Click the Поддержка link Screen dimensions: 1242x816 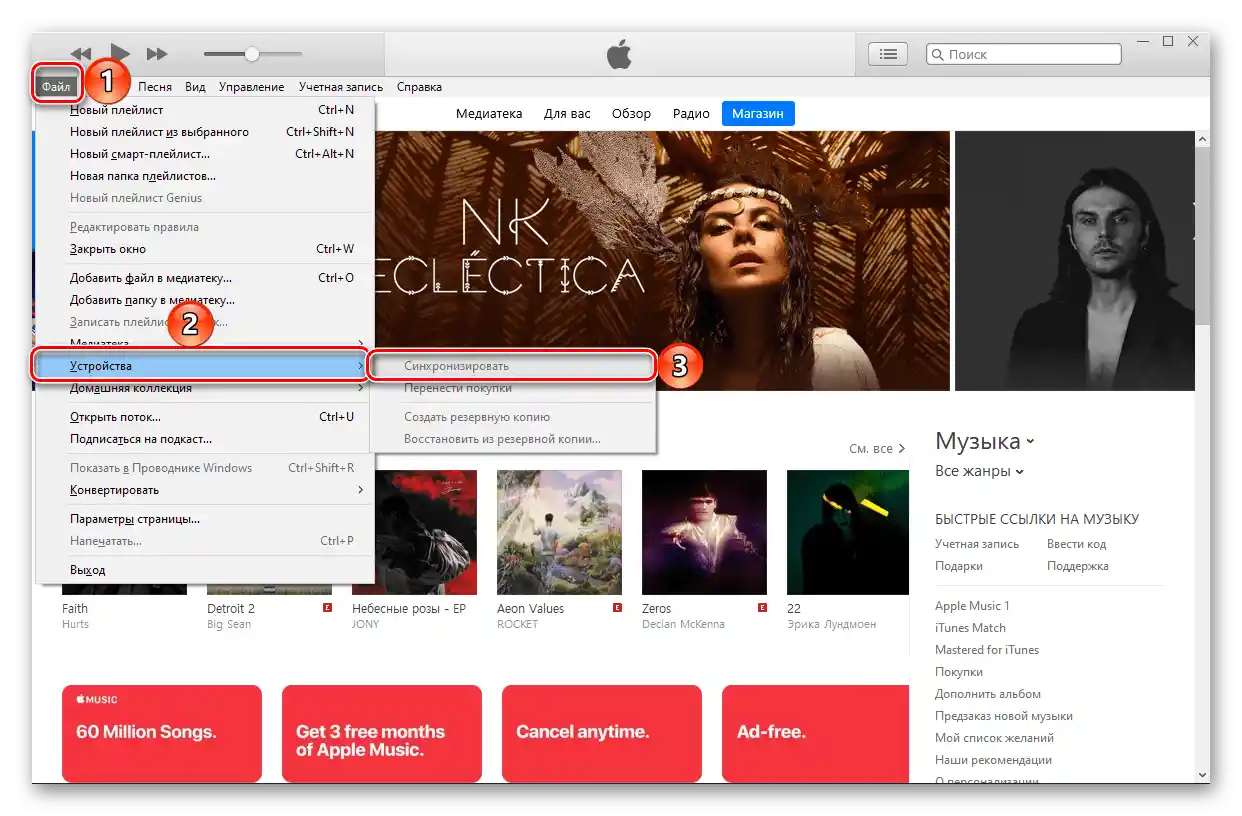[x=1078, y=566]
